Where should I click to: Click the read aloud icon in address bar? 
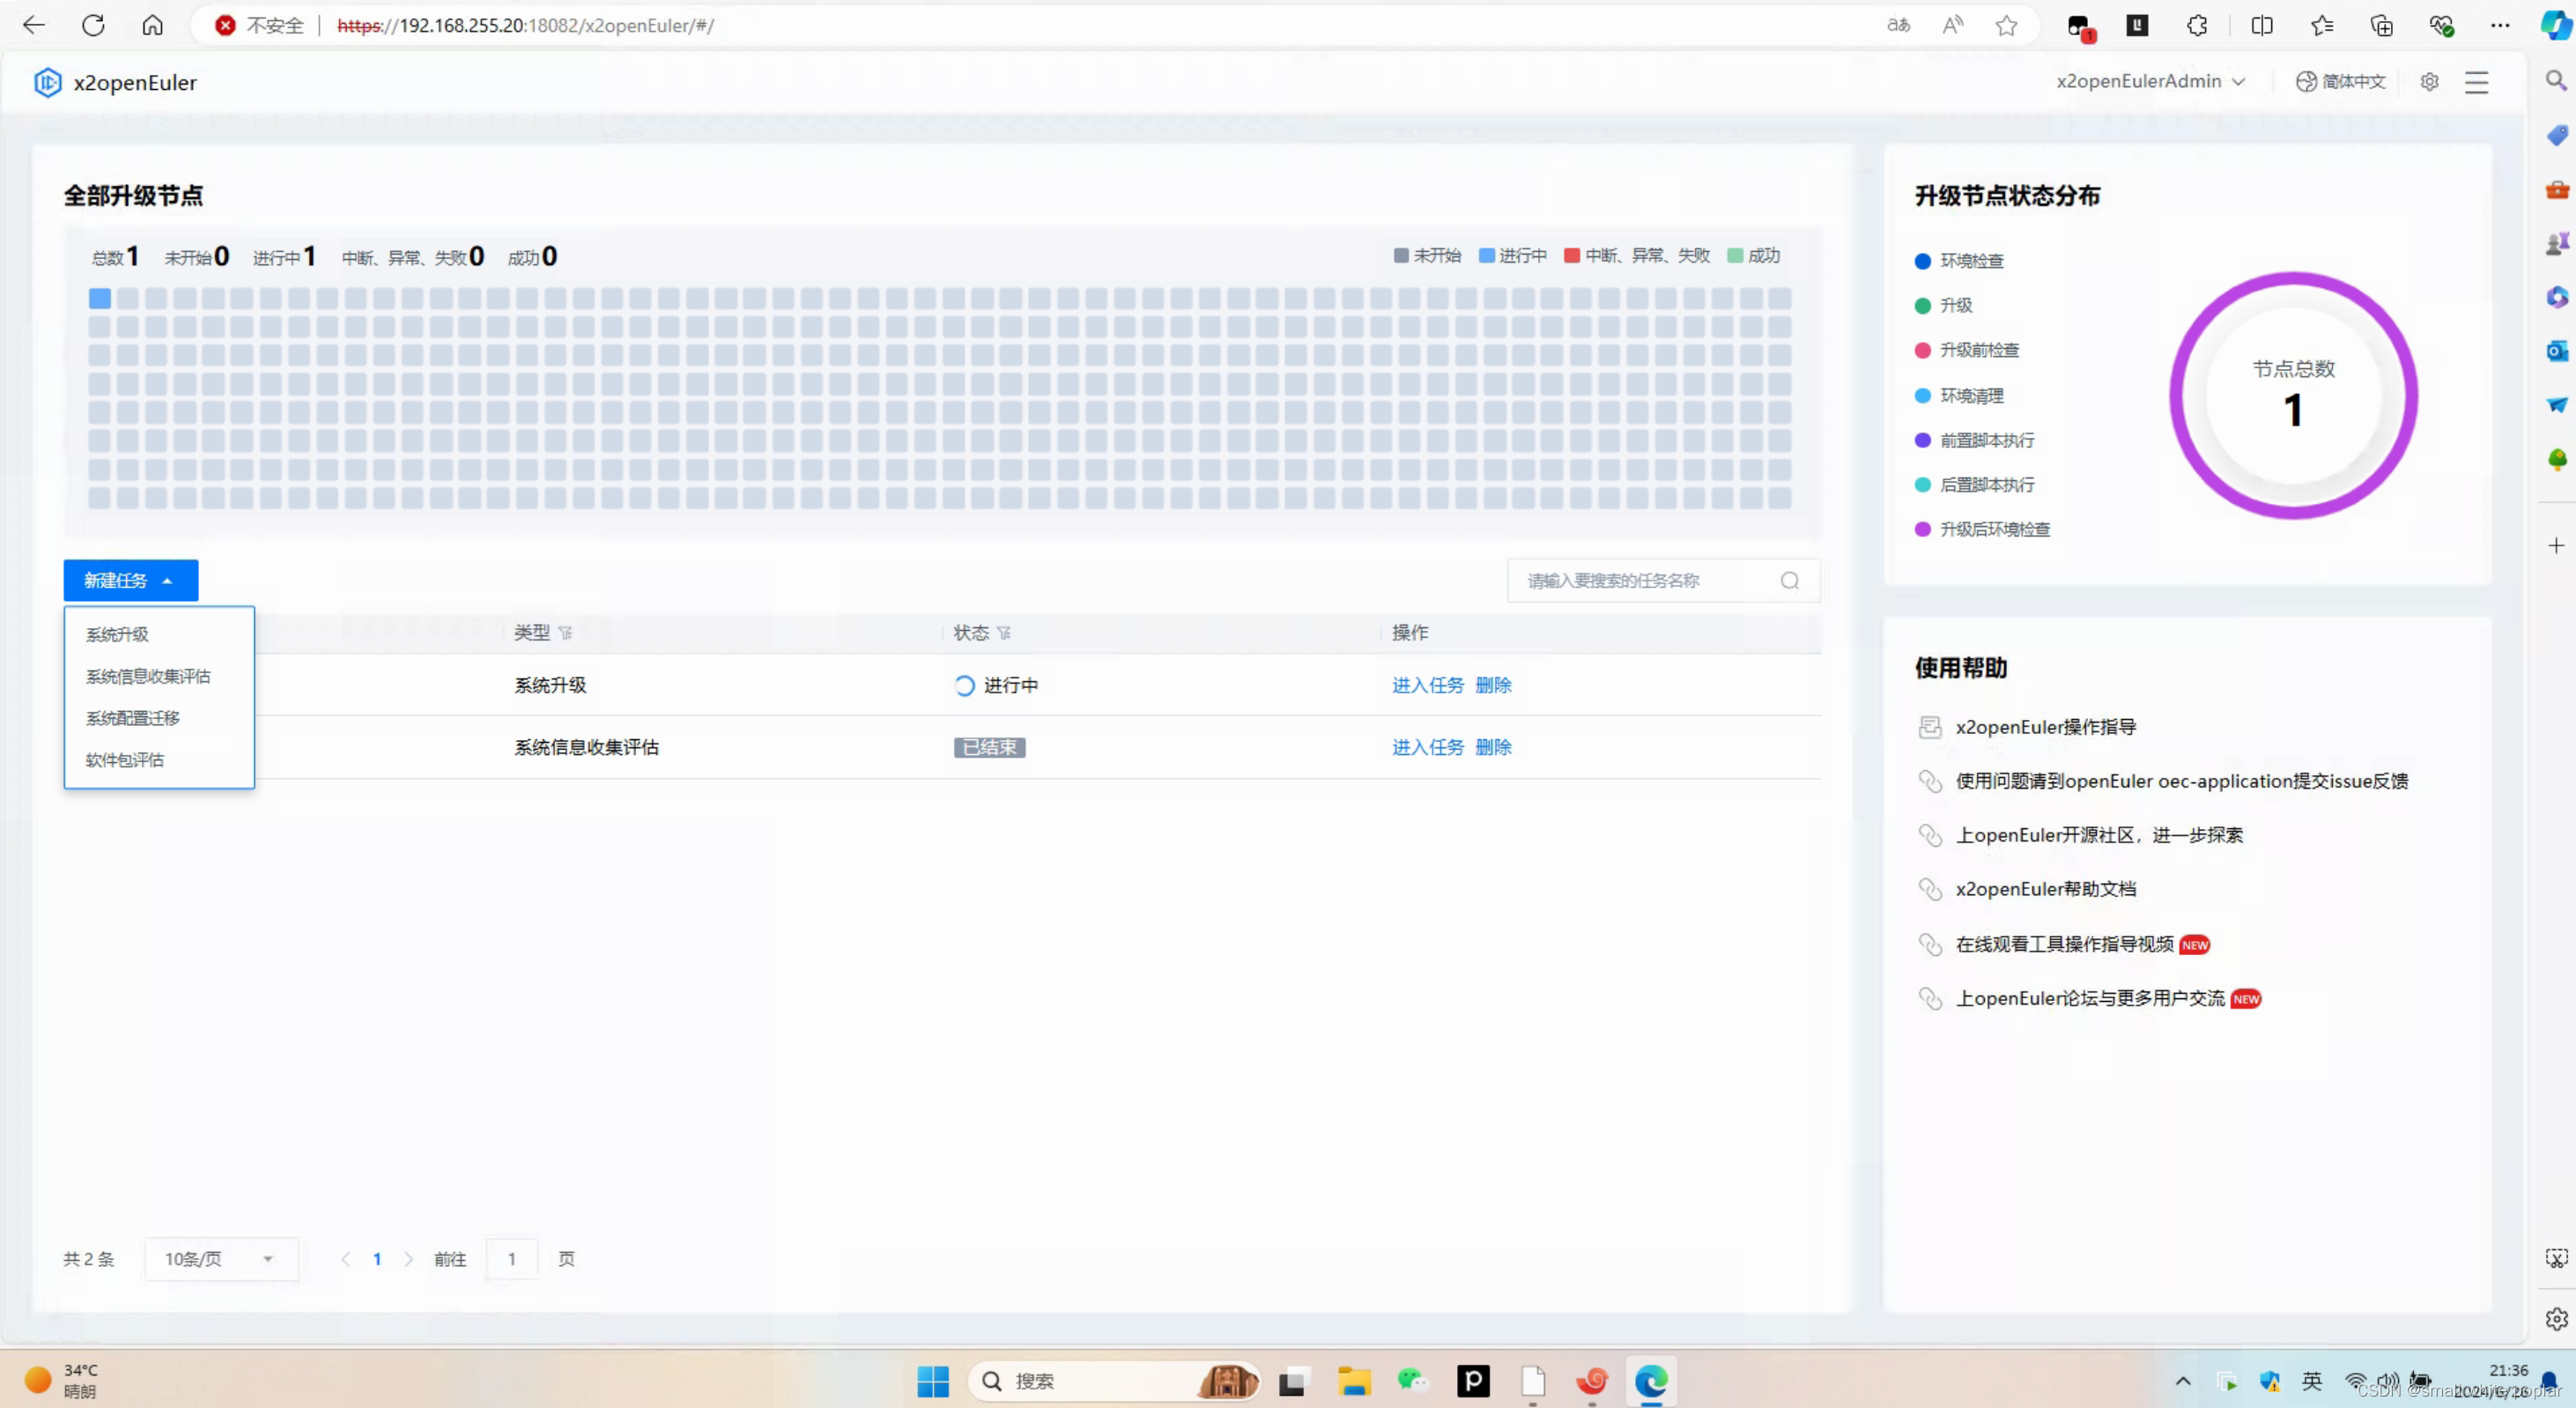point(1952,25)
